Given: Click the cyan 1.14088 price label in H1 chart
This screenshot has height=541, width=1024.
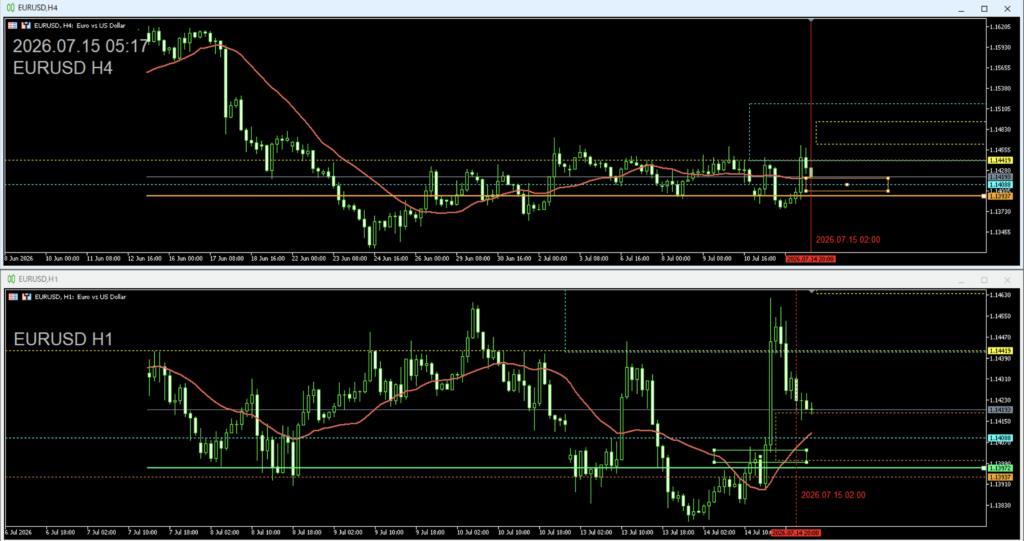Looking at the screenshot, I should [x=1000, y=438].
